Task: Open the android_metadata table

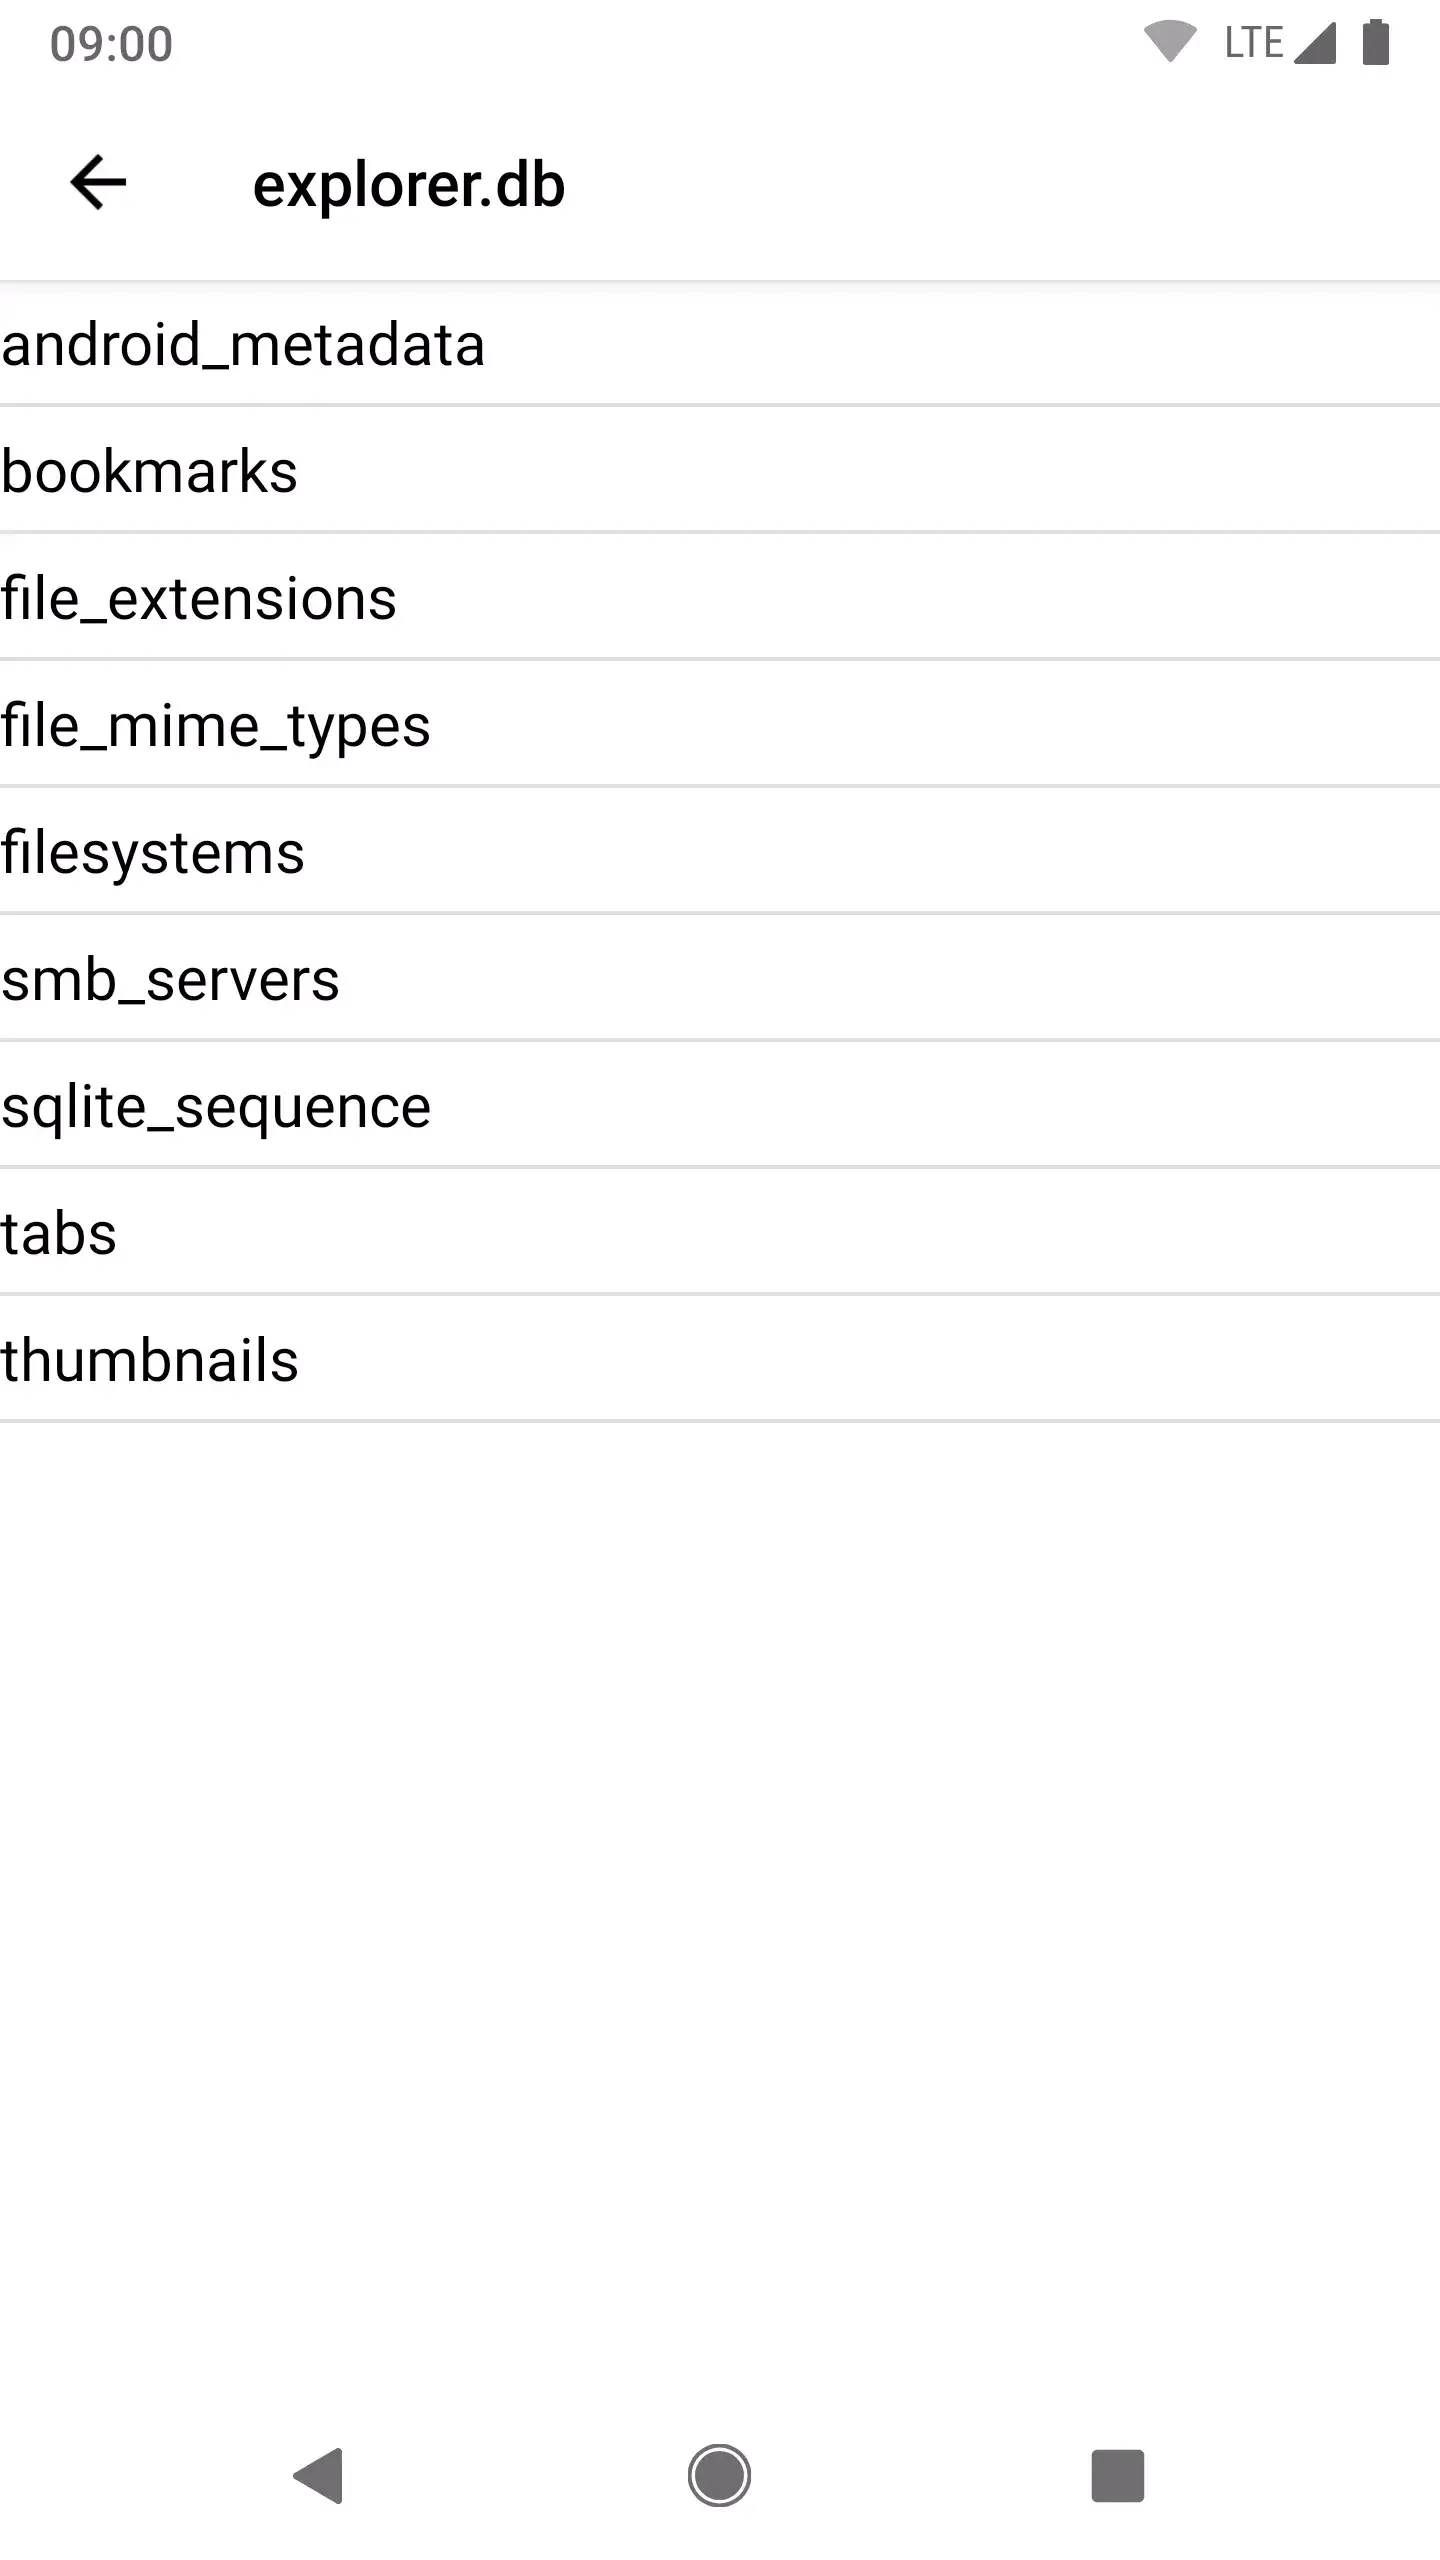Action: pos(242,345)
